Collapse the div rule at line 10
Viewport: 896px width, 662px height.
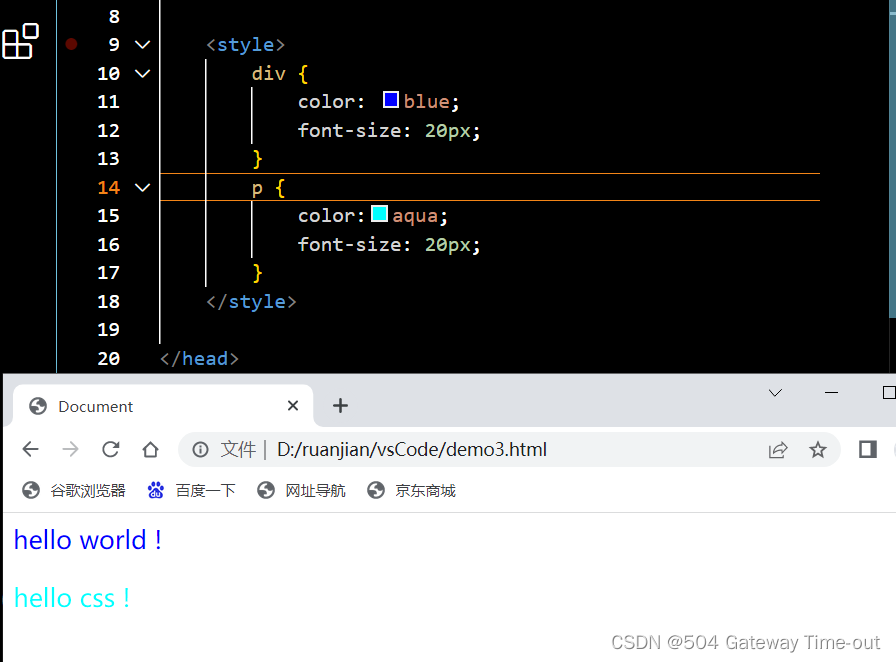tap(142, 73)
